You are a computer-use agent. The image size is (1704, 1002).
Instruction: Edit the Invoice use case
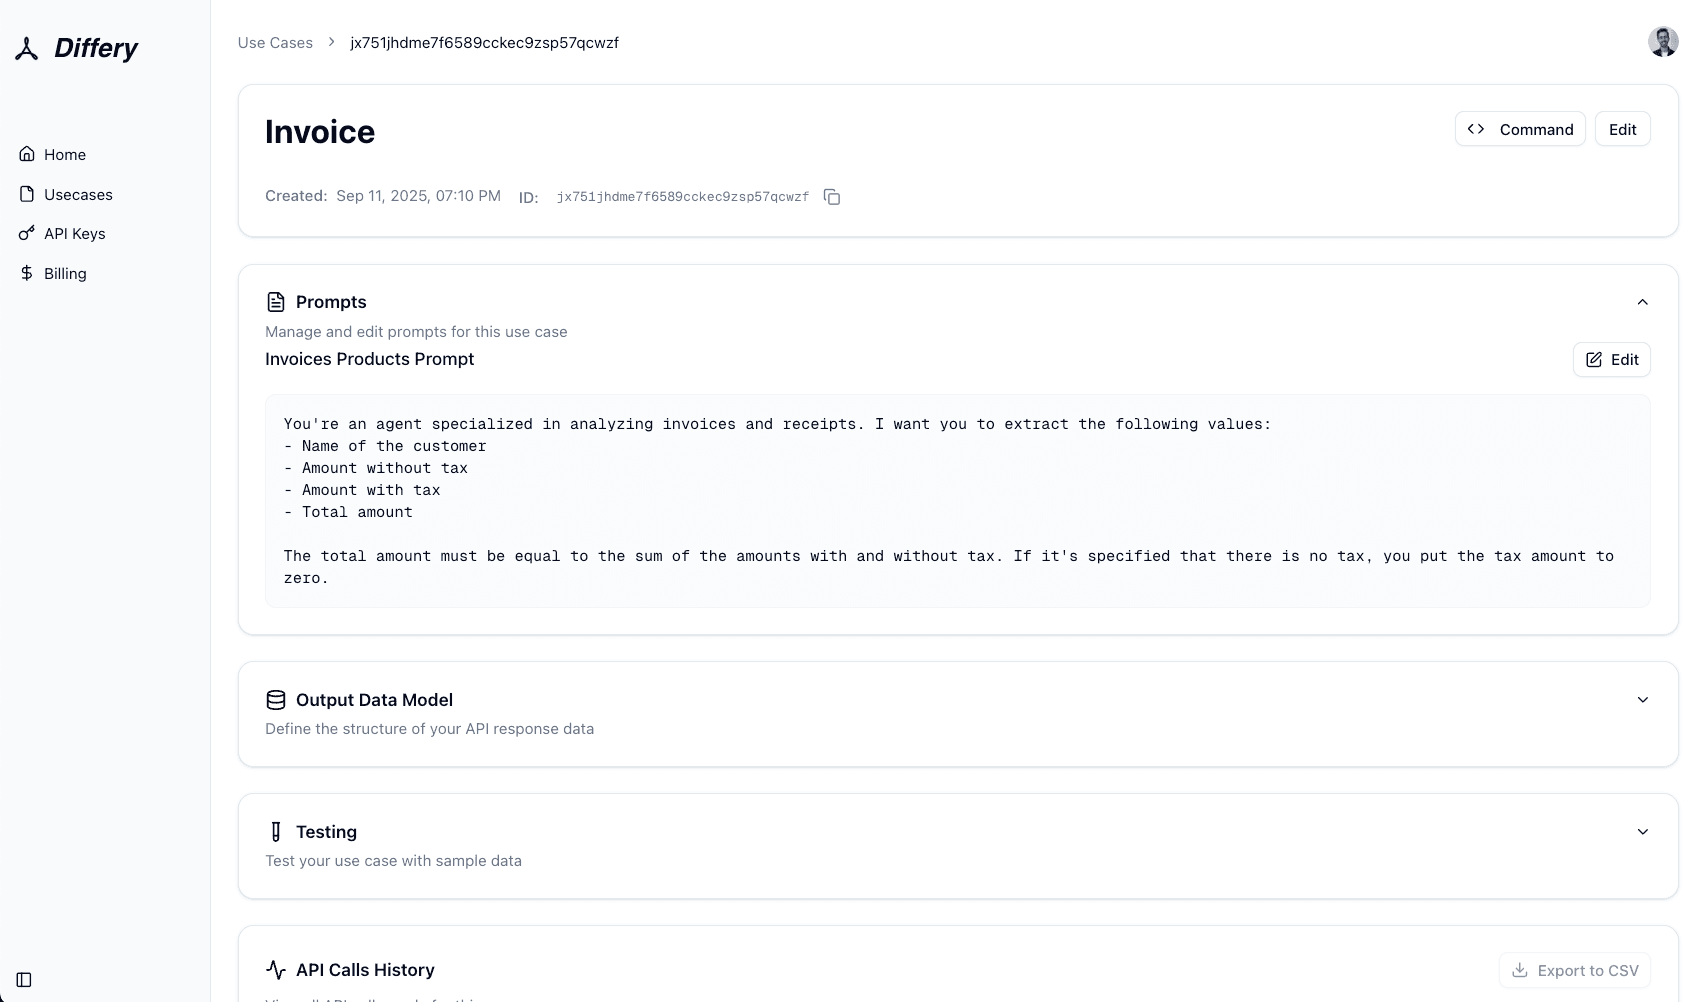tap(1622, 129)
